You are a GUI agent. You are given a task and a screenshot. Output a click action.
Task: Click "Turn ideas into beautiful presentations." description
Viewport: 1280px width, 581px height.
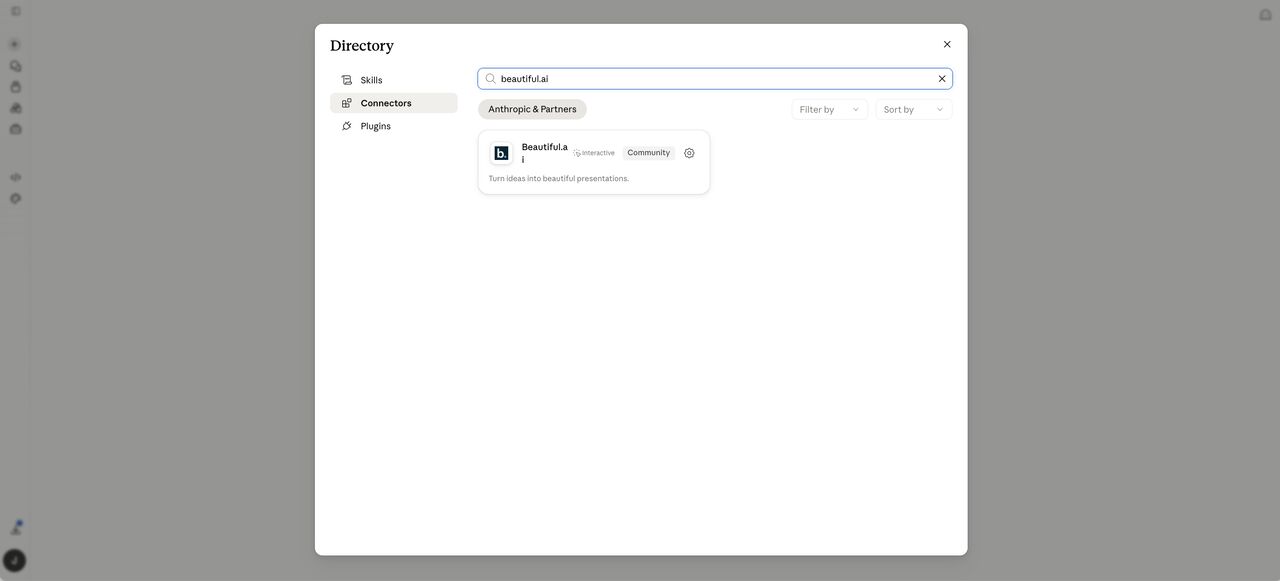pyautogui.click(x=559, y=178)
